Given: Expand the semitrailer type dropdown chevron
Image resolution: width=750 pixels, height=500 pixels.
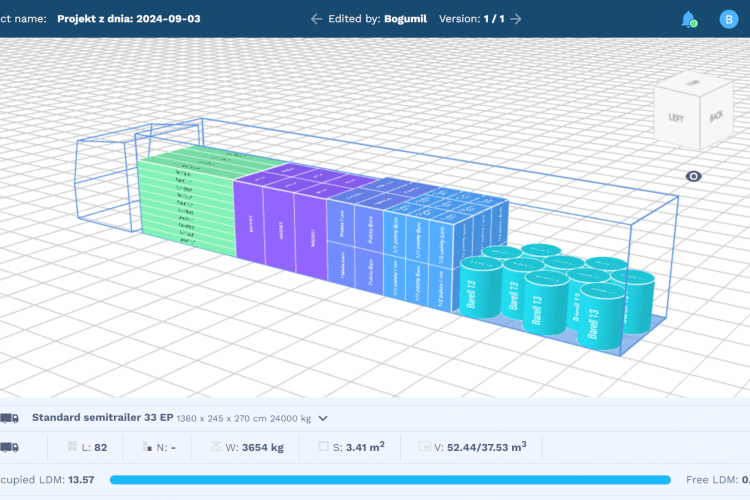Looking at the screenshot, I should point(323,418).
